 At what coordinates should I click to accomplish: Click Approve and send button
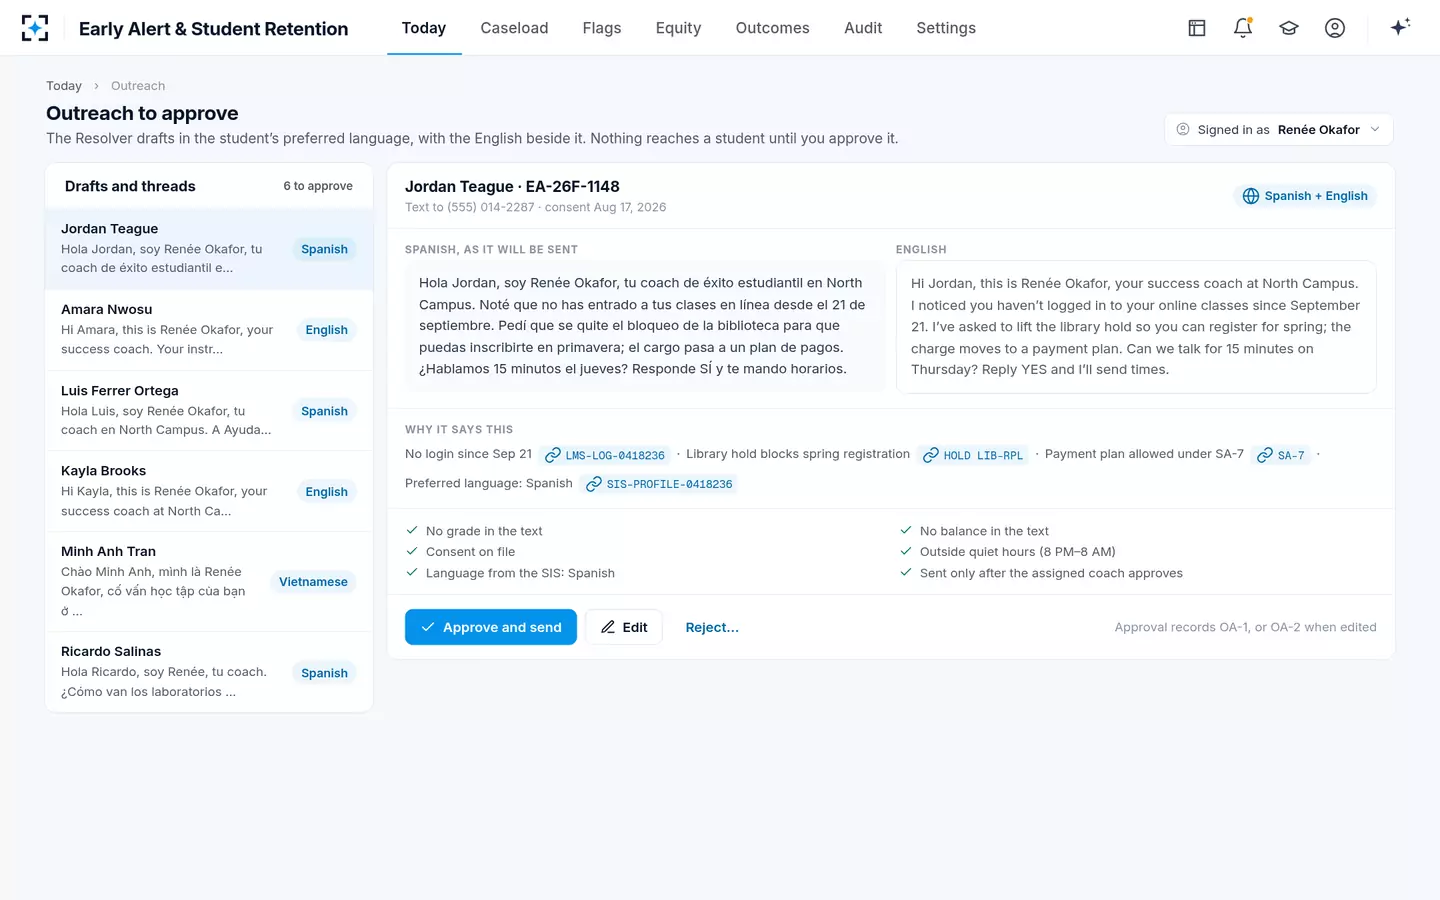coord(491,627)
